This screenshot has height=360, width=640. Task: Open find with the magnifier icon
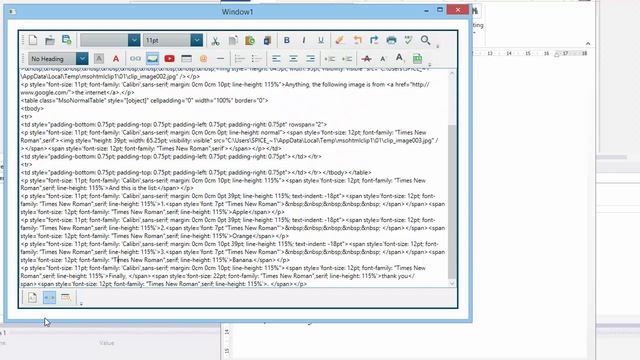pos(425,40)
